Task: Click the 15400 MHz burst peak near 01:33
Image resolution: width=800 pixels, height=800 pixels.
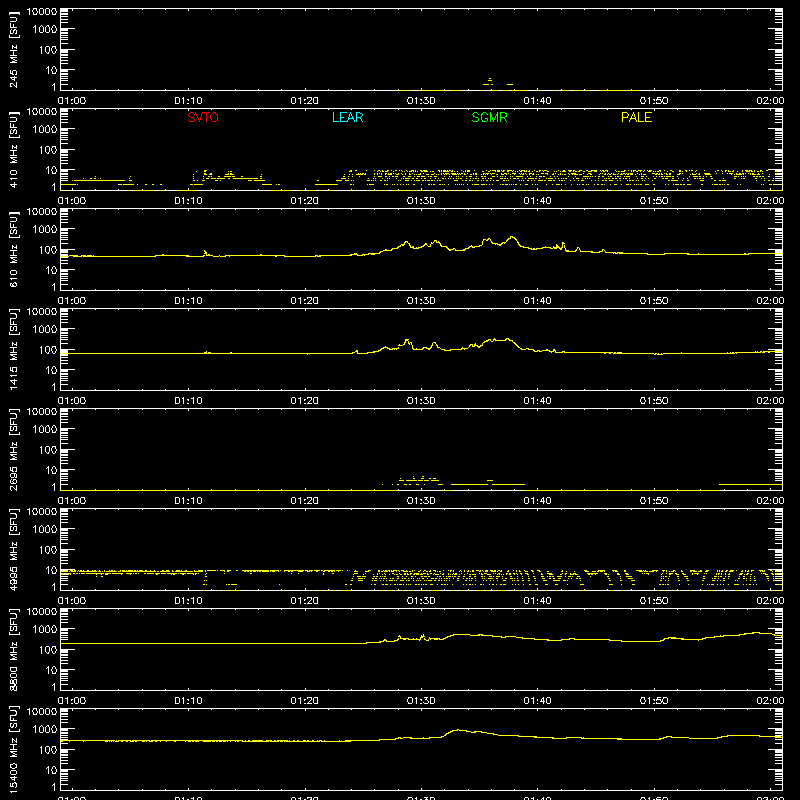Action: click(458, 730)
